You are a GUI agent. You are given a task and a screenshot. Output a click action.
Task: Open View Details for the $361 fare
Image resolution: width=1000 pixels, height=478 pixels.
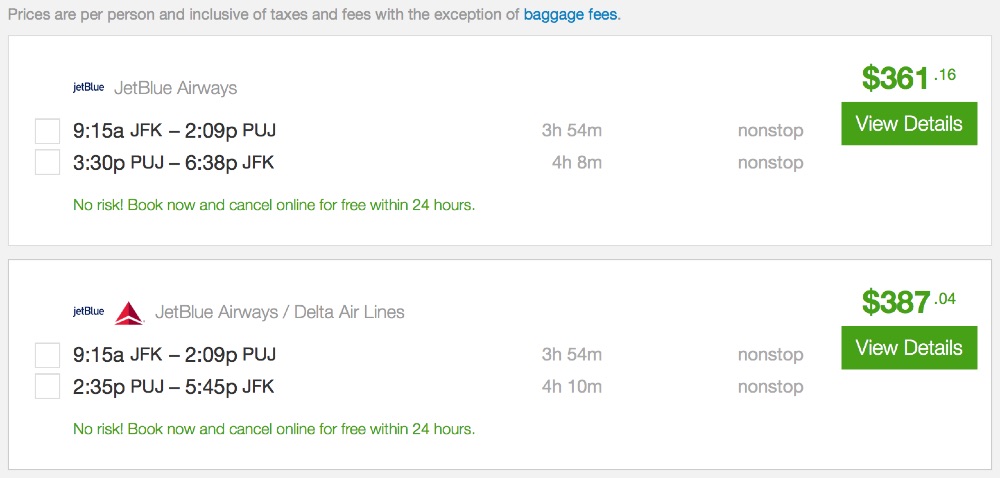(x=909, y=124)
